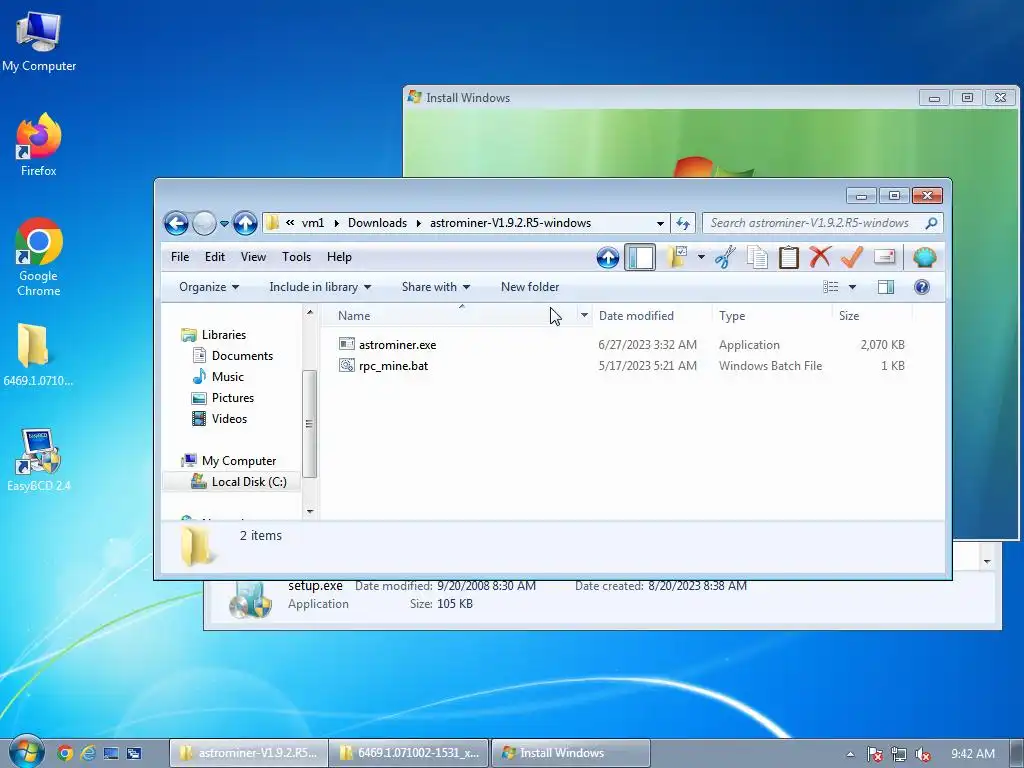Open Pictures library in navigation pane
The width and height of the screenshot is (1024, 768).
tap(232, 398)
